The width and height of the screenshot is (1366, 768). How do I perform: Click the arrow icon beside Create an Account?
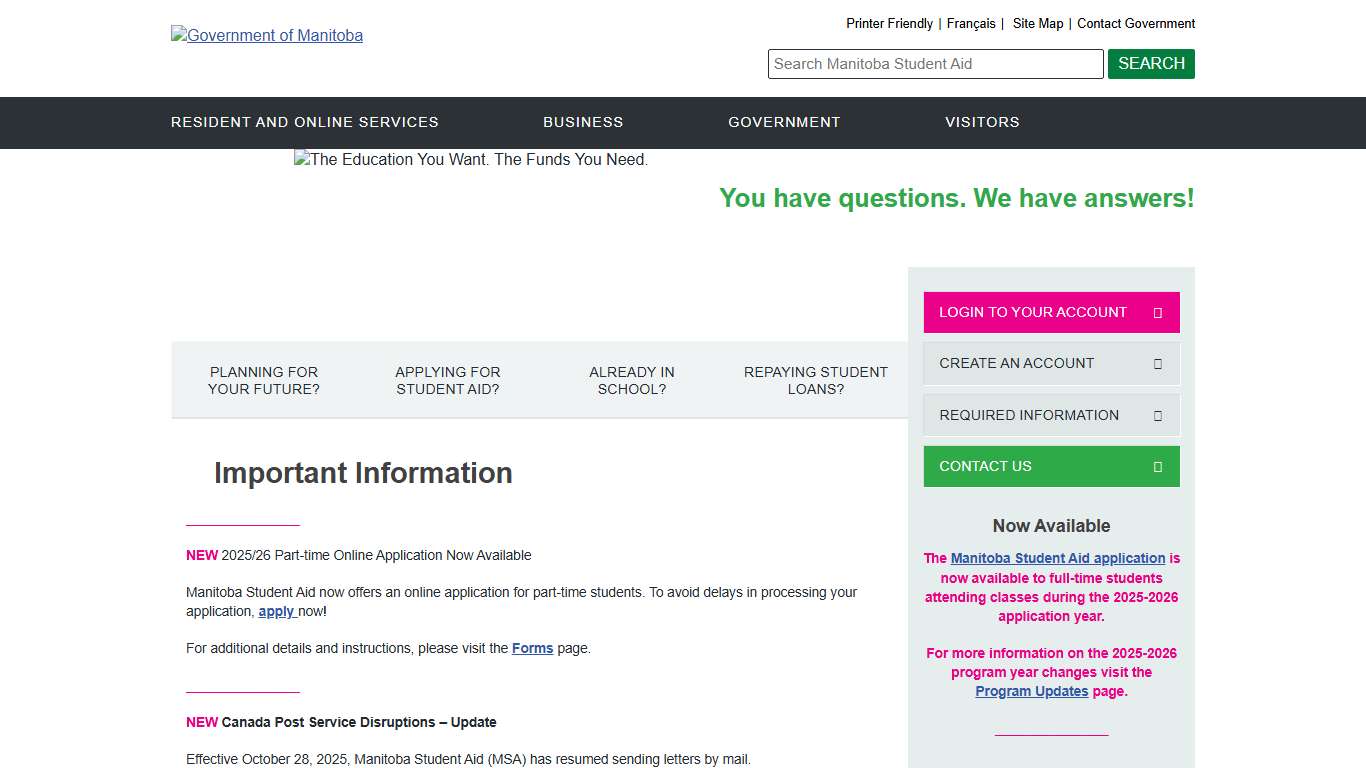coord(1157,364)
